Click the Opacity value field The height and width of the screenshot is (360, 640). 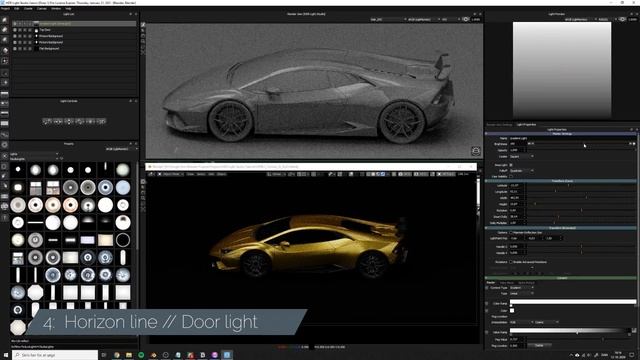[518, 150]
